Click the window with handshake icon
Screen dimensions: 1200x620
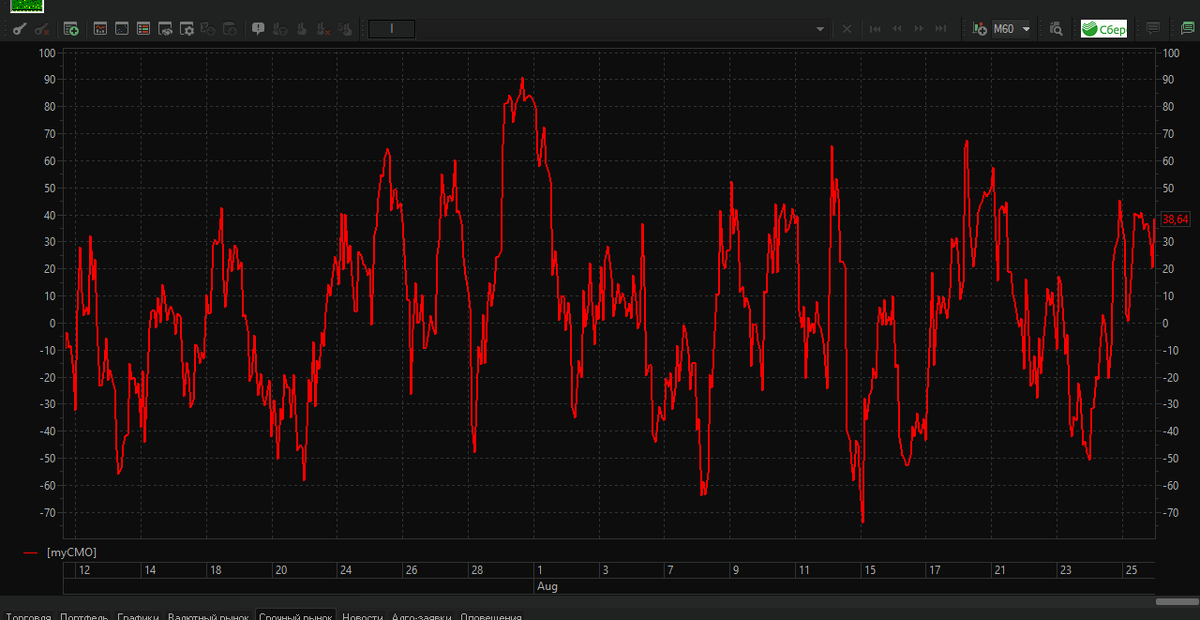click(x=166, y=29)
